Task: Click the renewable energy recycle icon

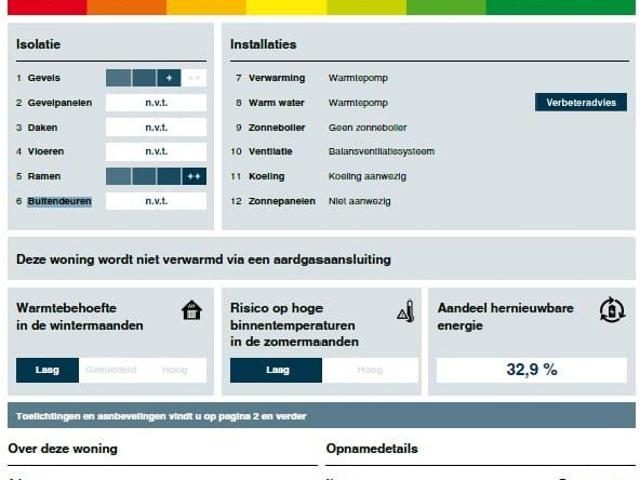Action: coord(612,310)
